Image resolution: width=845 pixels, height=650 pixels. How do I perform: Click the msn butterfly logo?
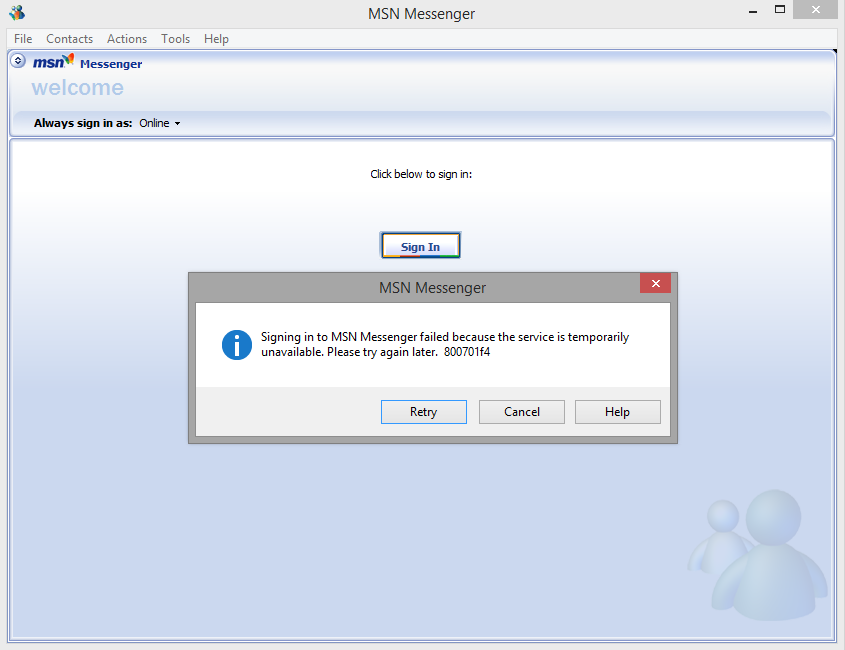pyautogui.click(x=53, y=61)
